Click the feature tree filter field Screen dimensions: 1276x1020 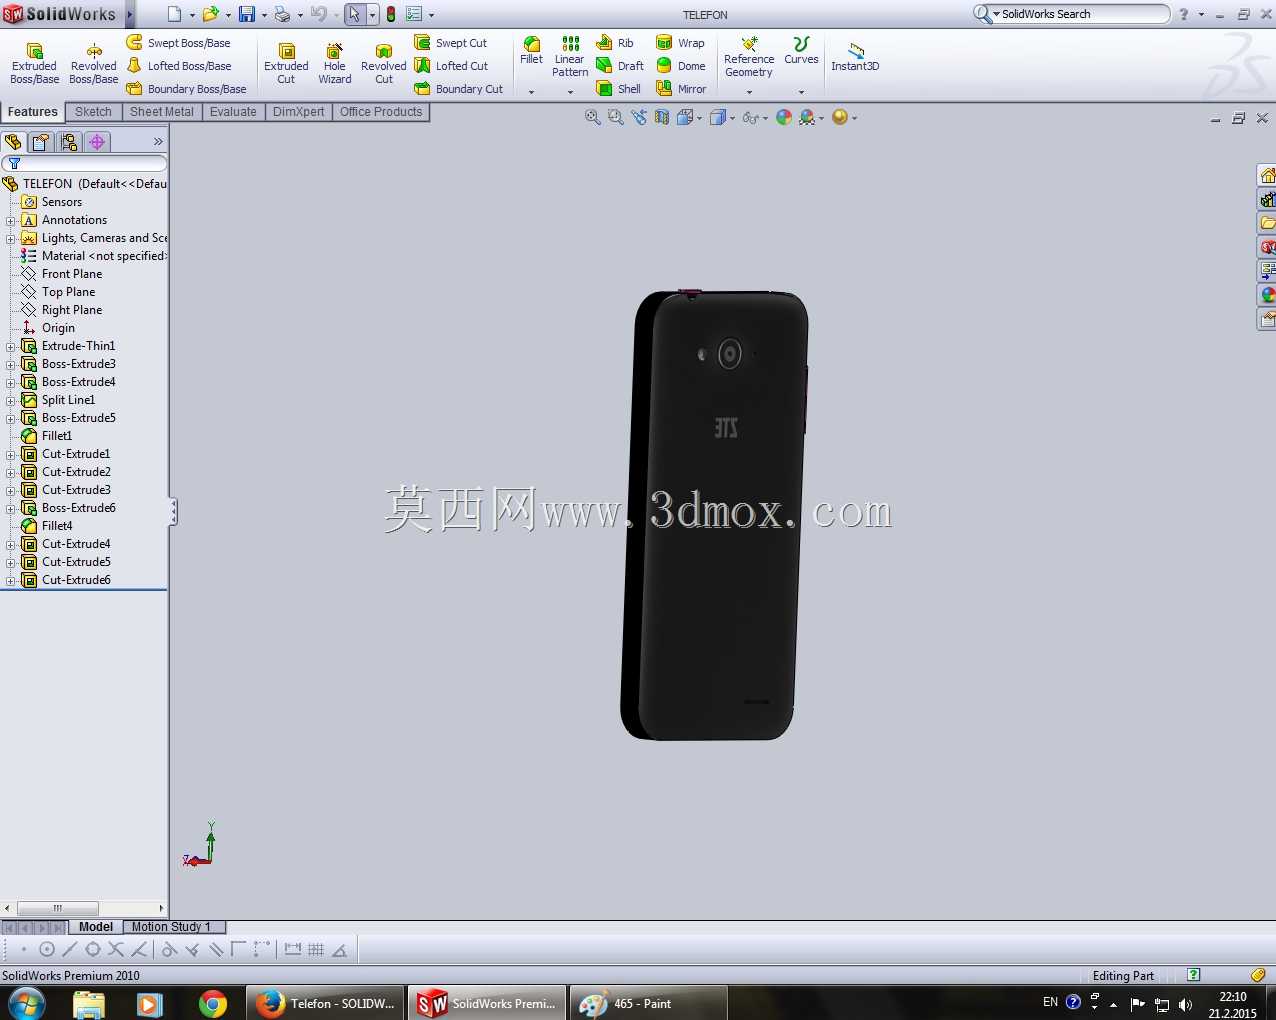[x=84, y=163]
